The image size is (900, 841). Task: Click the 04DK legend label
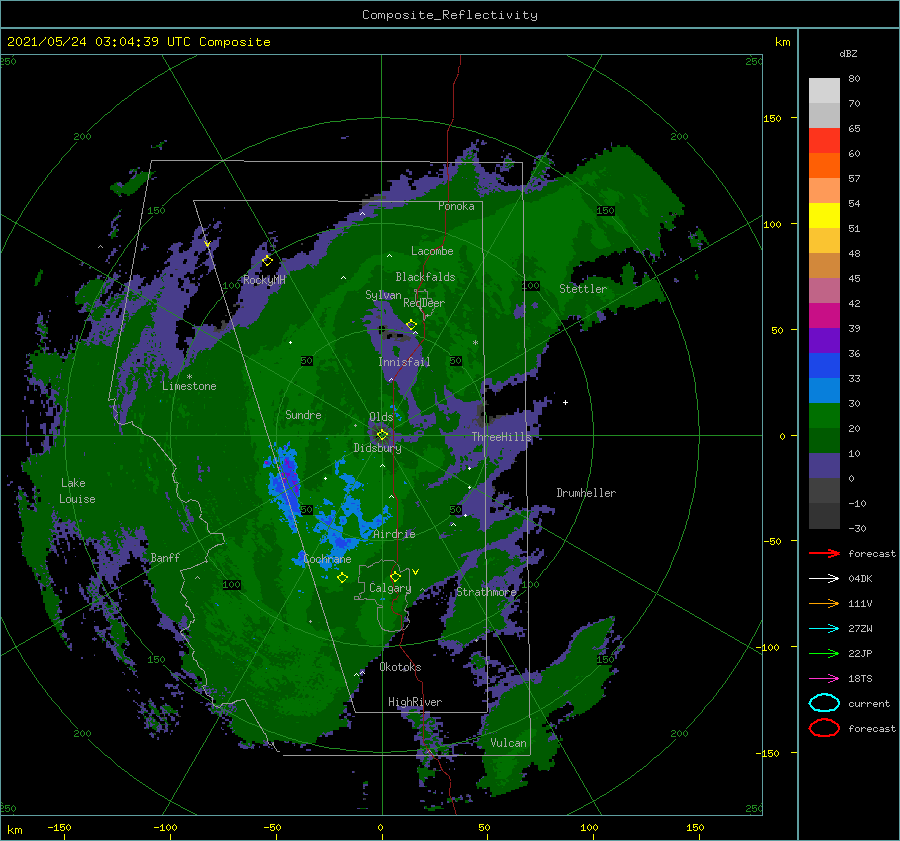click(x=860, y=579)
